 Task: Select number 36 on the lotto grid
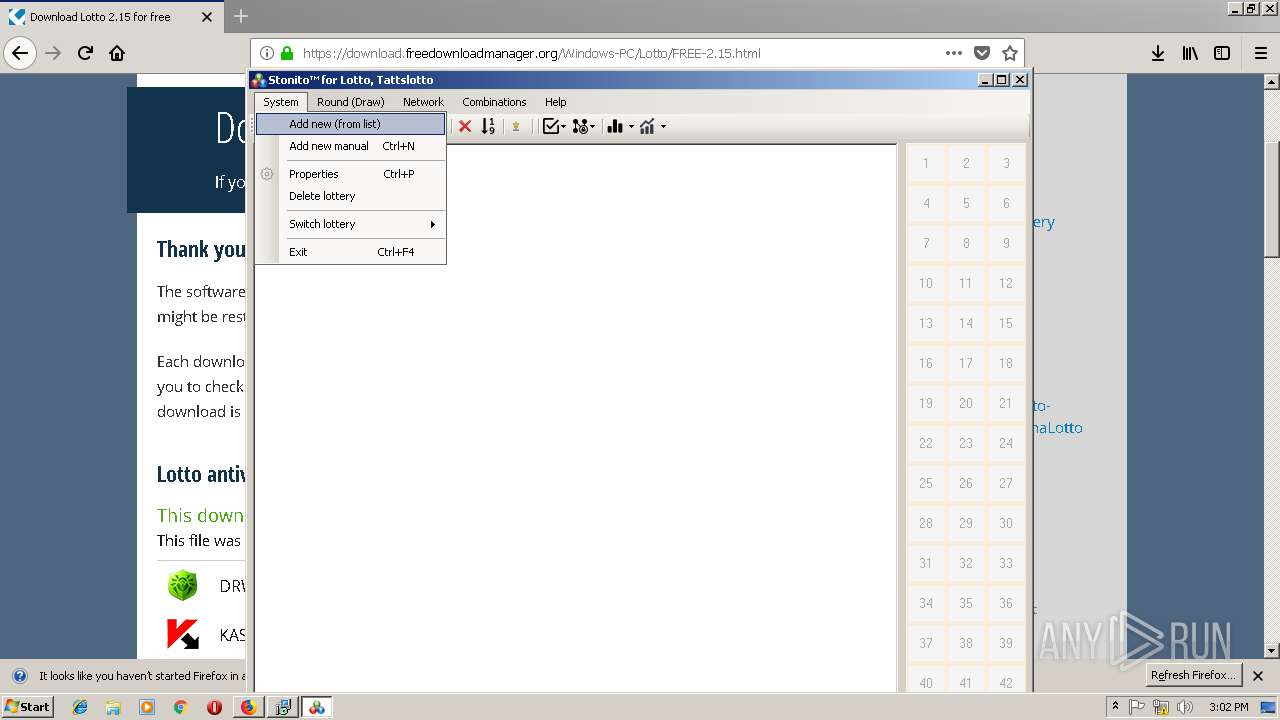(1006, 603)
